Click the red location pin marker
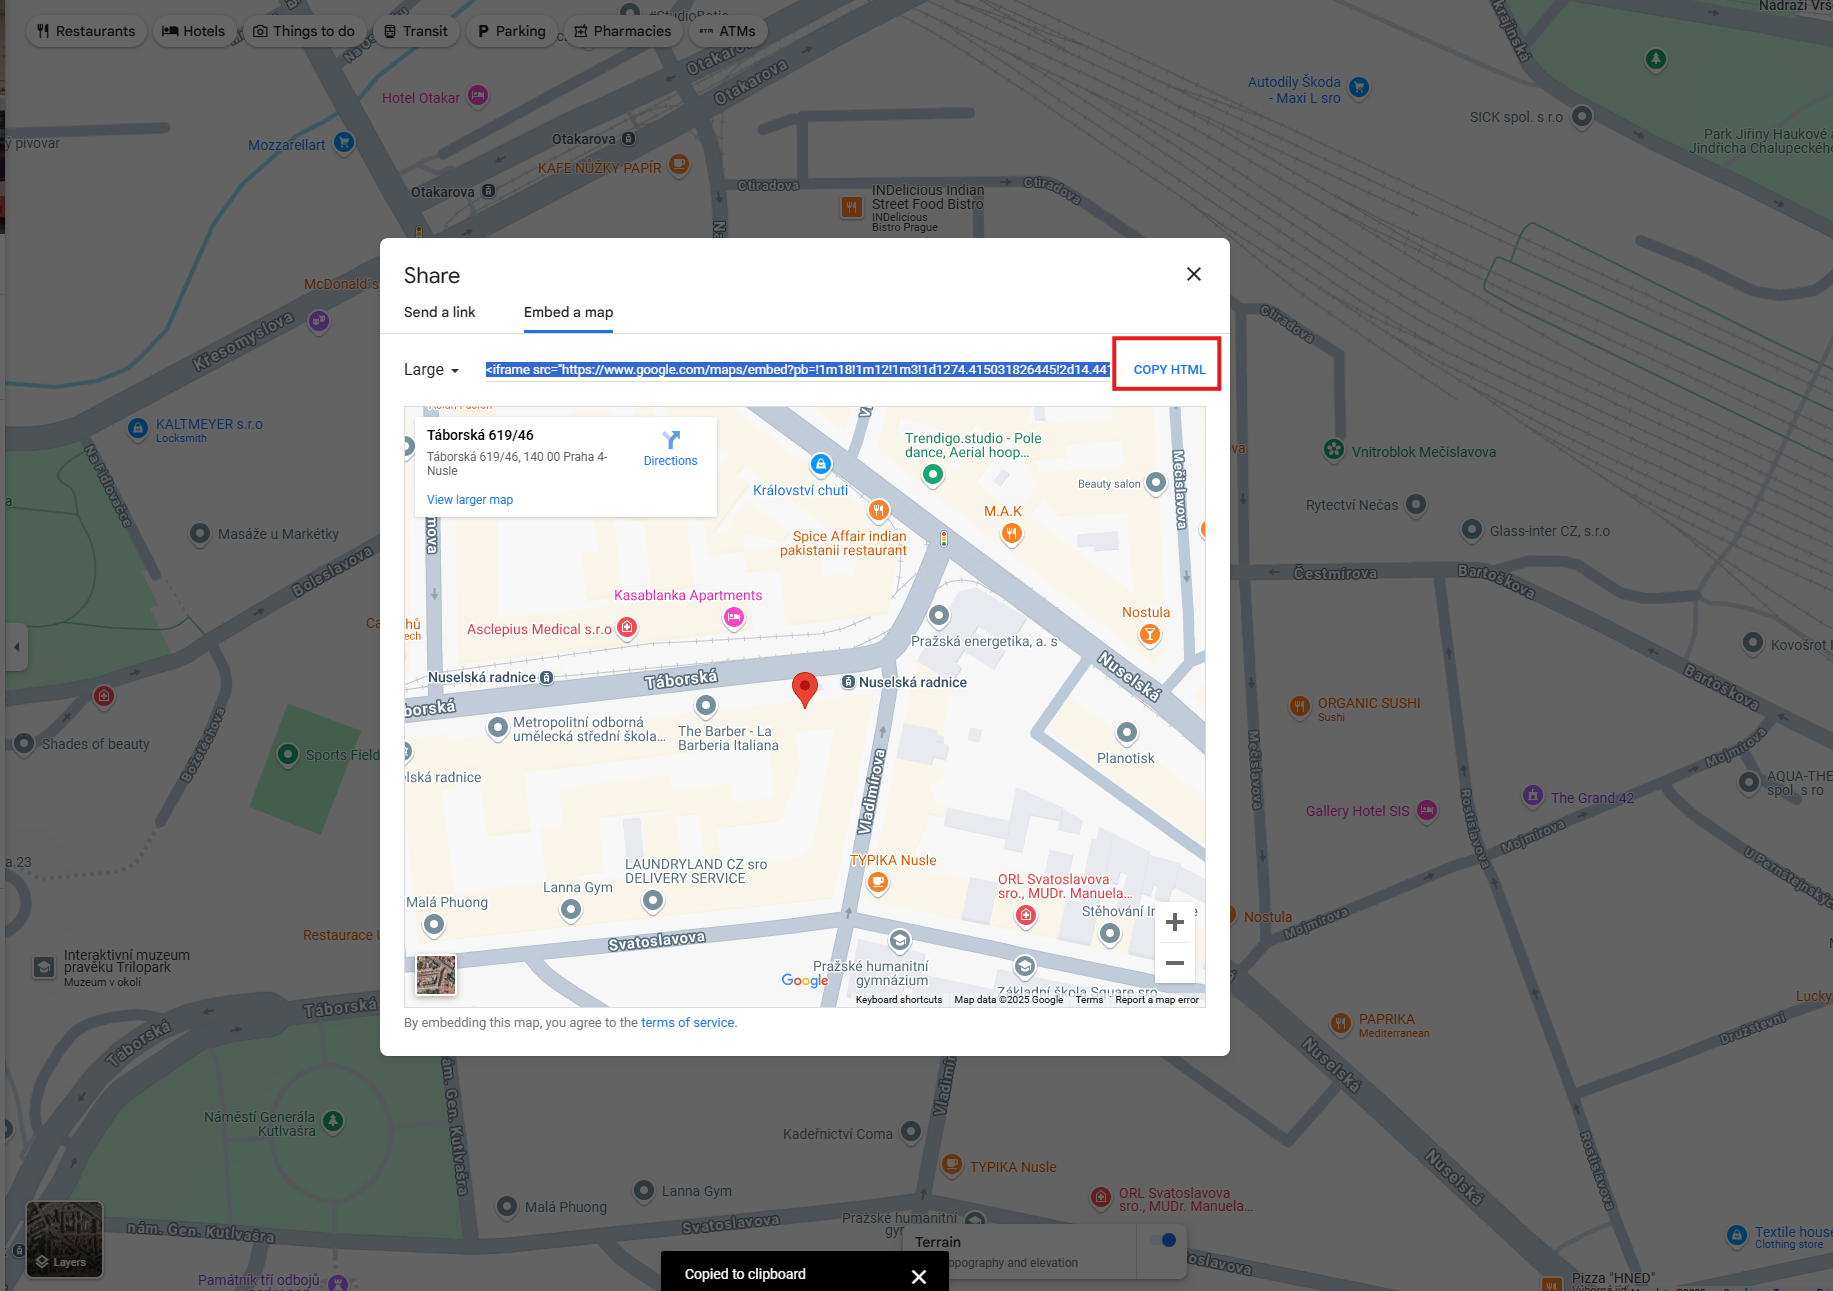This screenshot has width=1833, height=1291. (x=805, y=689)
